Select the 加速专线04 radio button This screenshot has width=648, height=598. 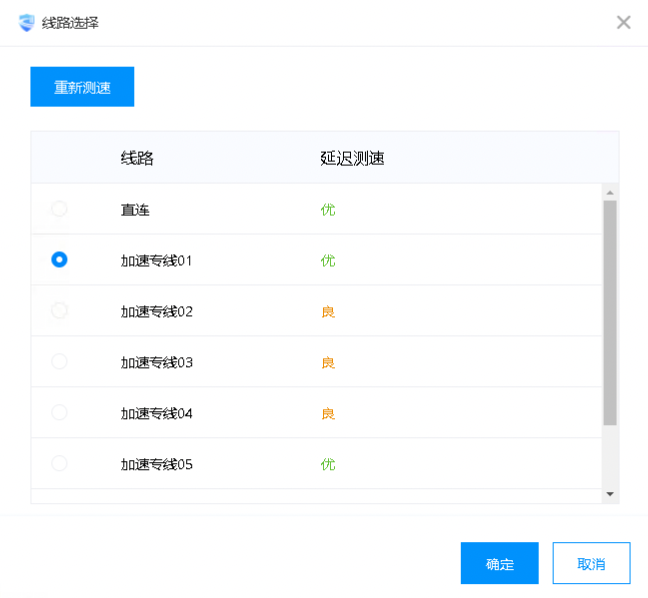[x=59, y=412]
